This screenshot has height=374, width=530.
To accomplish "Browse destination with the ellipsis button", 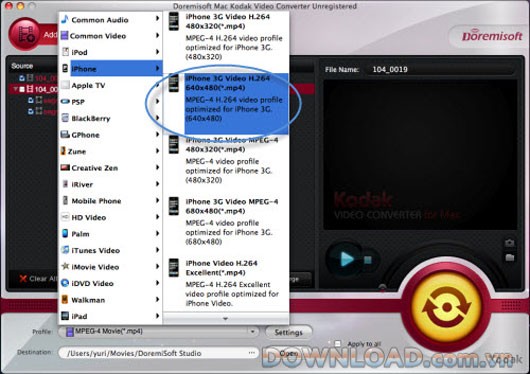I will (251, 353).
